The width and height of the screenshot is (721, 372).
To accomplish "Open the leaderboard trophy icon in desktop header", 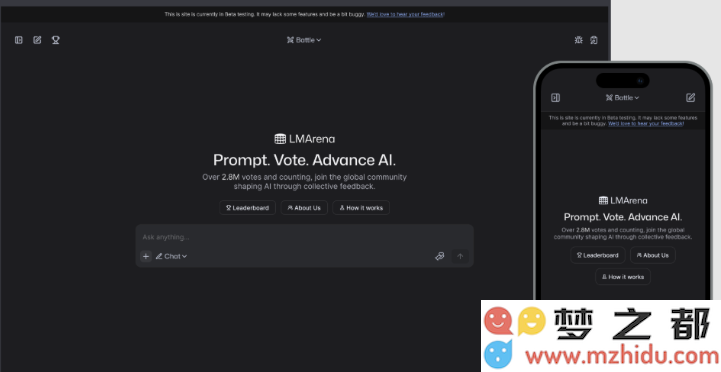I will coord(56,40).
